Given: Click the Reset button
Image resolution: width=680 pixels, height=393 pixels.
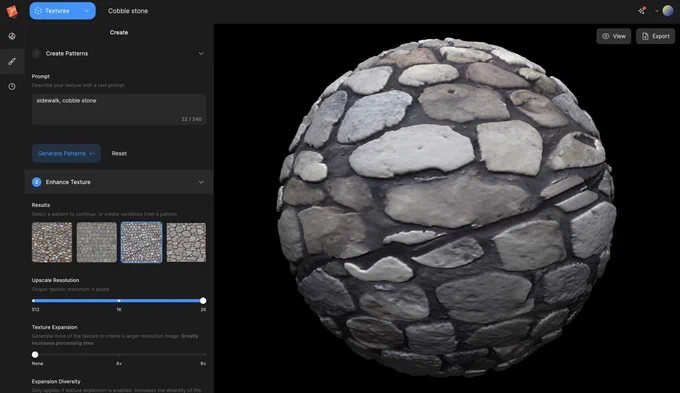Looking at the screenshot, I should coord(119,154).
